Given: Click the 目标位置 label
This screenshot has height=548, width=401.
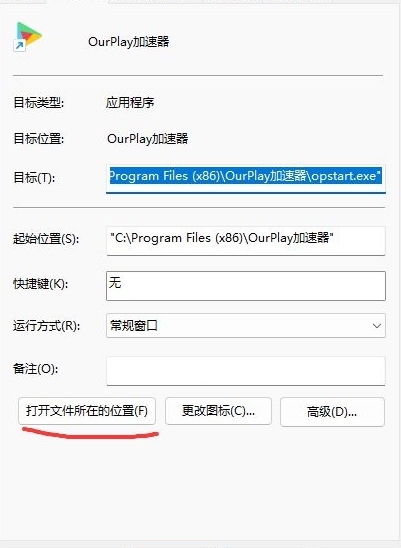Looking at the screenshot, I should pyautogui.click(x=39, y=139).
